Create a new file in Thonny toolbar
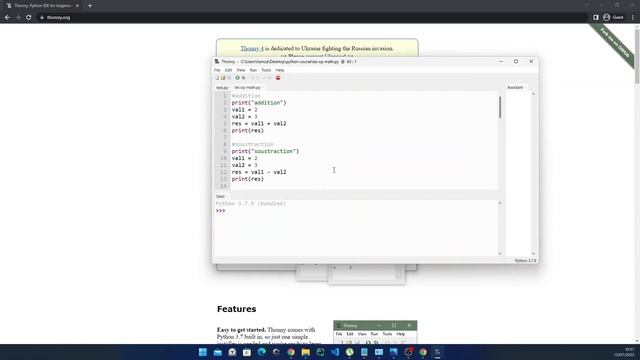The width and height of the screenshot is (640, 360). coord(217,78)
